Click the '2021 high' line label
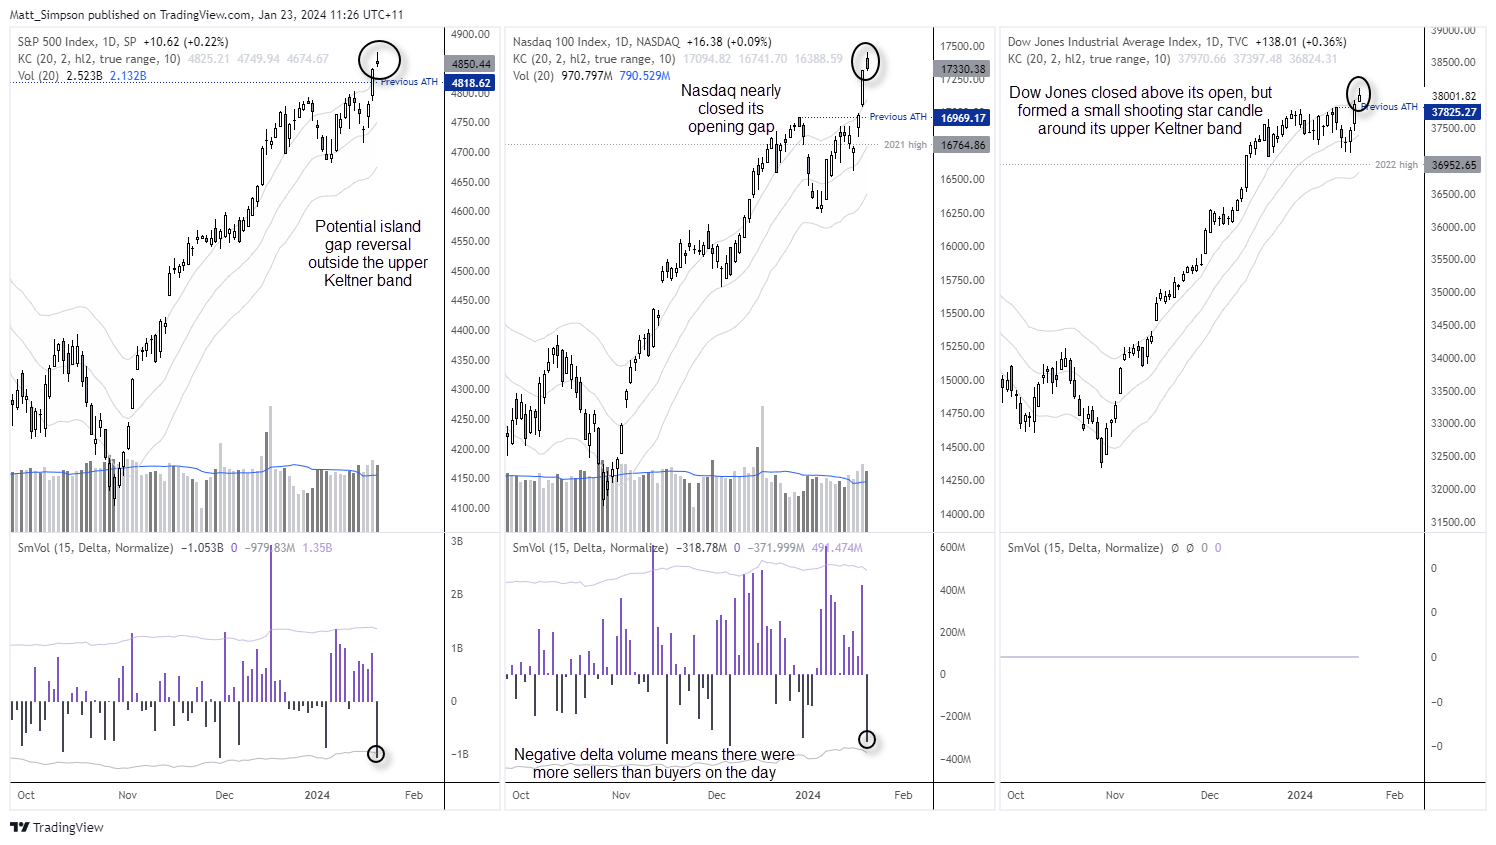1496x845 pixels. tap(905, 145)
